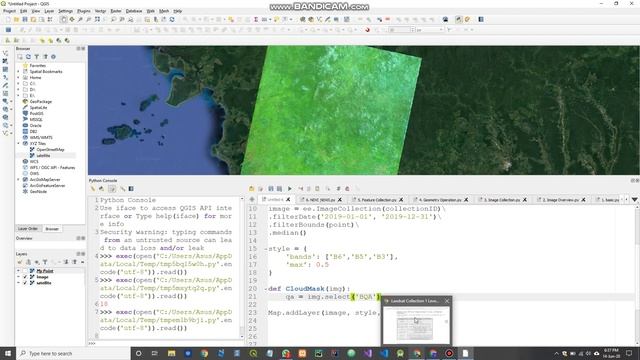Viewport: 640px width, 360px height.
Task: Toggle visibility of the My Point layer
Action: [25, 271]
